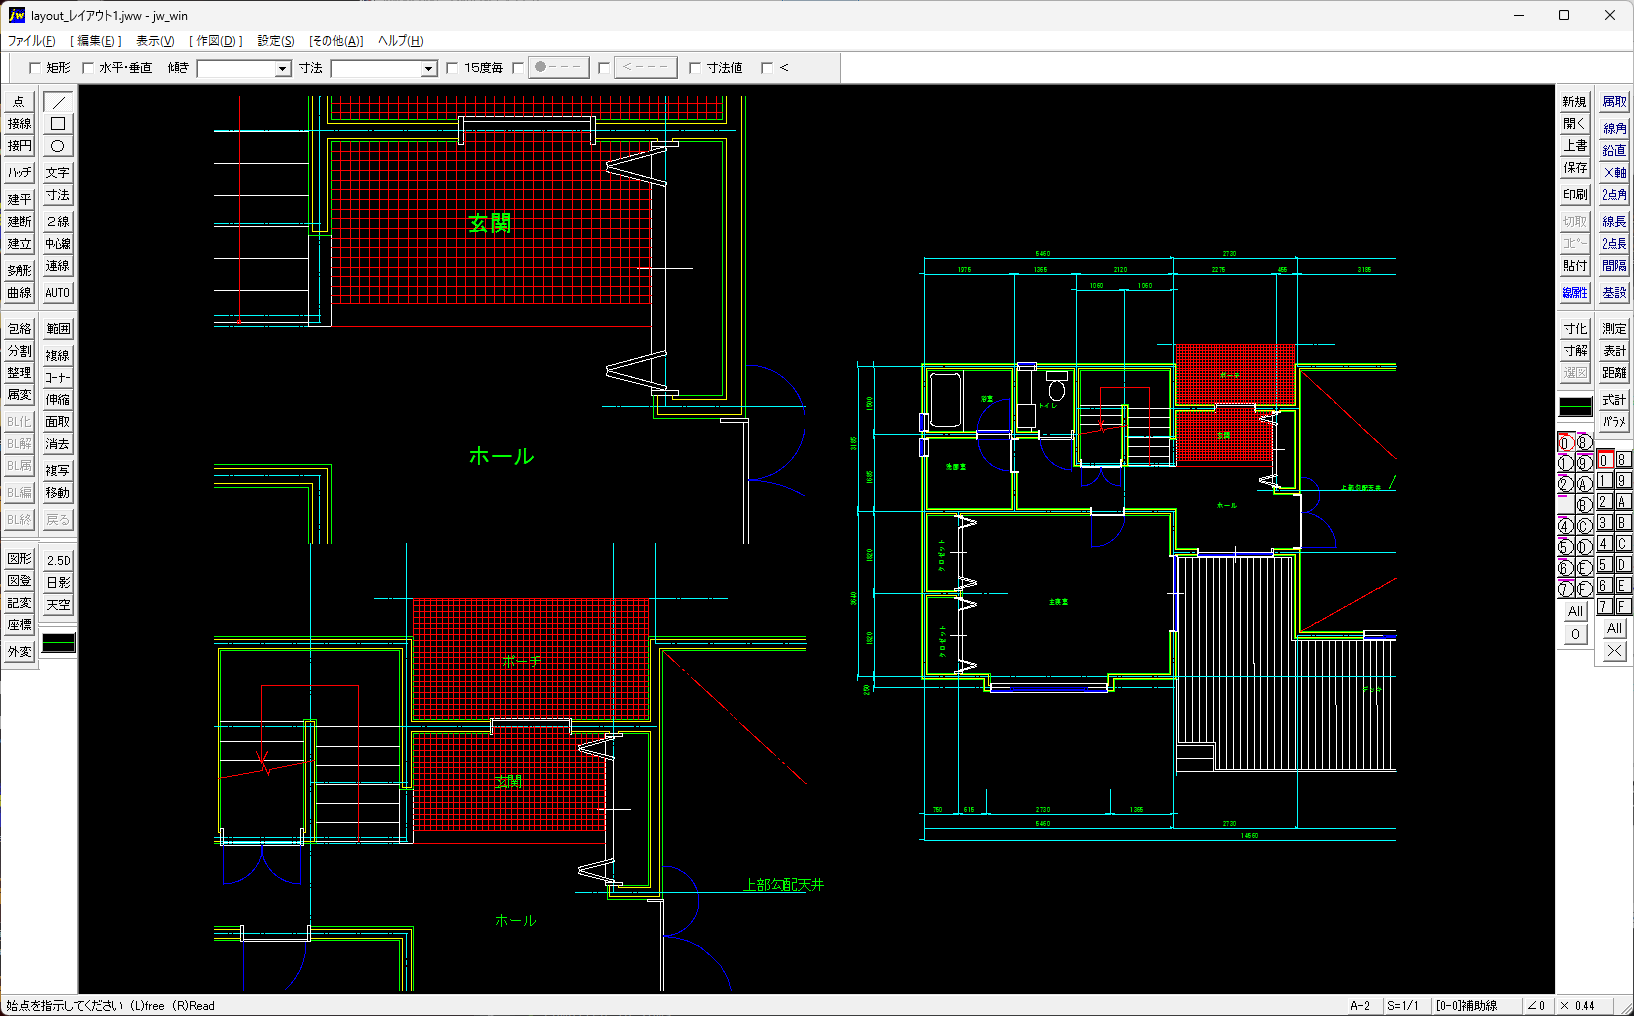Select the line drawing tool icon
Screen dimensions: 1634x1016
coord(58,102)
